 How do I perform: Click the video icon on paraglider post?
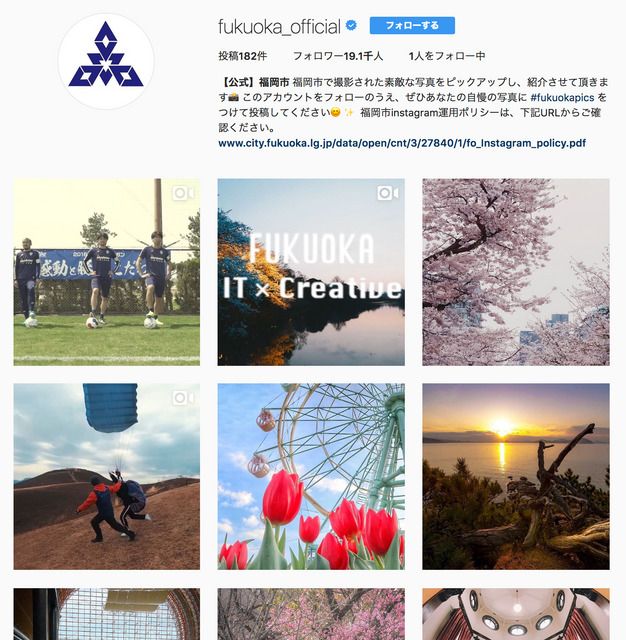point(183,398)
